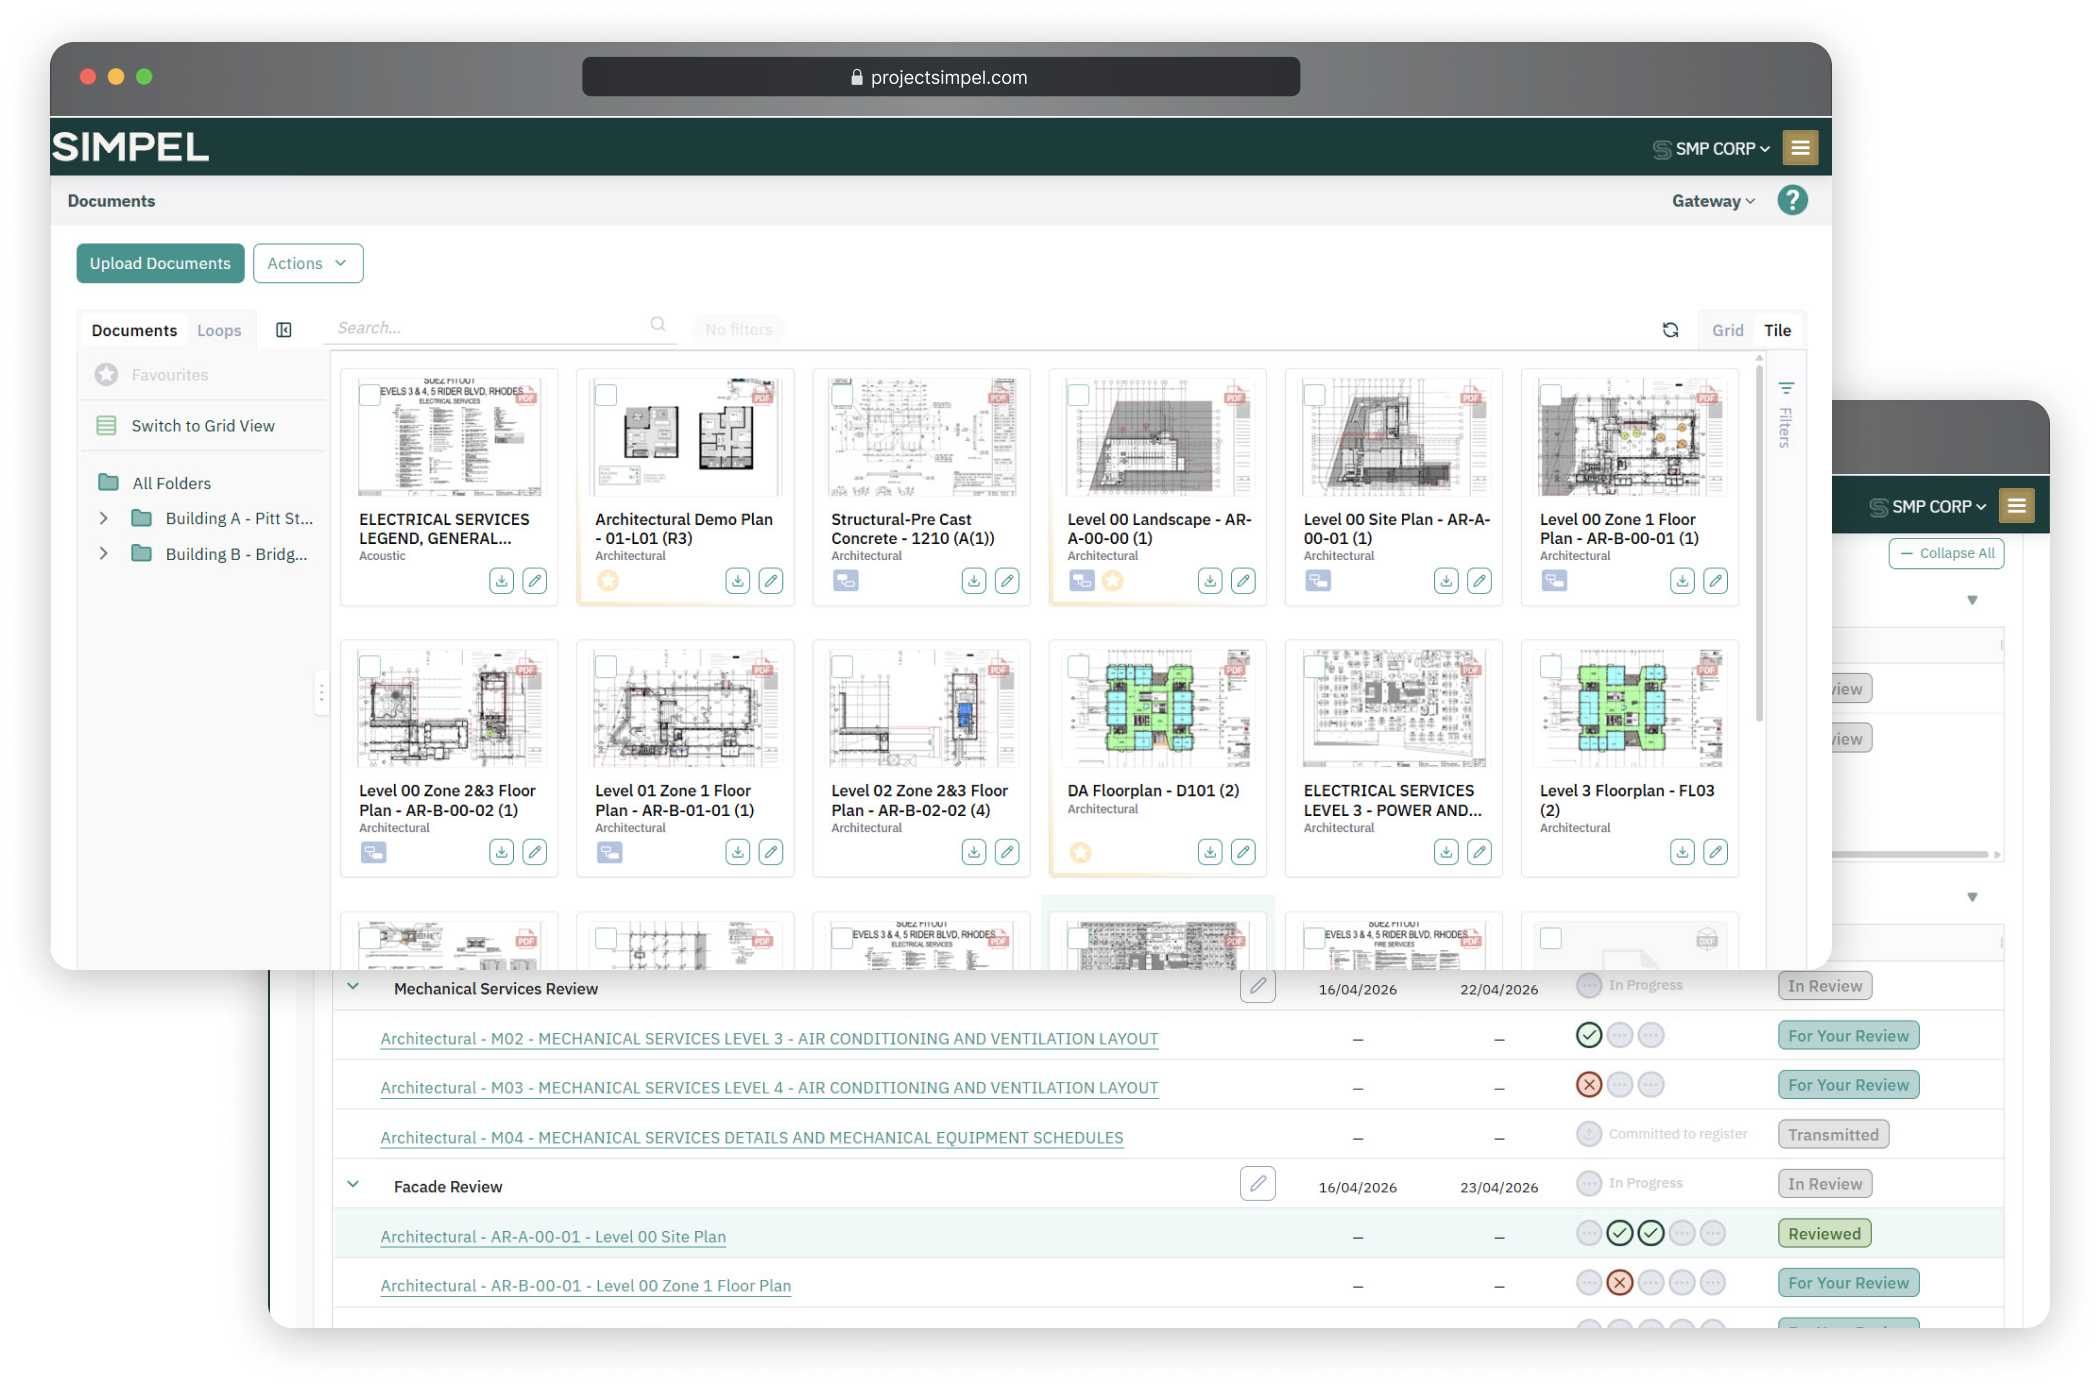Image resolution: width=2100 pixels, height=1386 pixels.
Task: Click the search magnifier icon
Action: tap(658, 324)
